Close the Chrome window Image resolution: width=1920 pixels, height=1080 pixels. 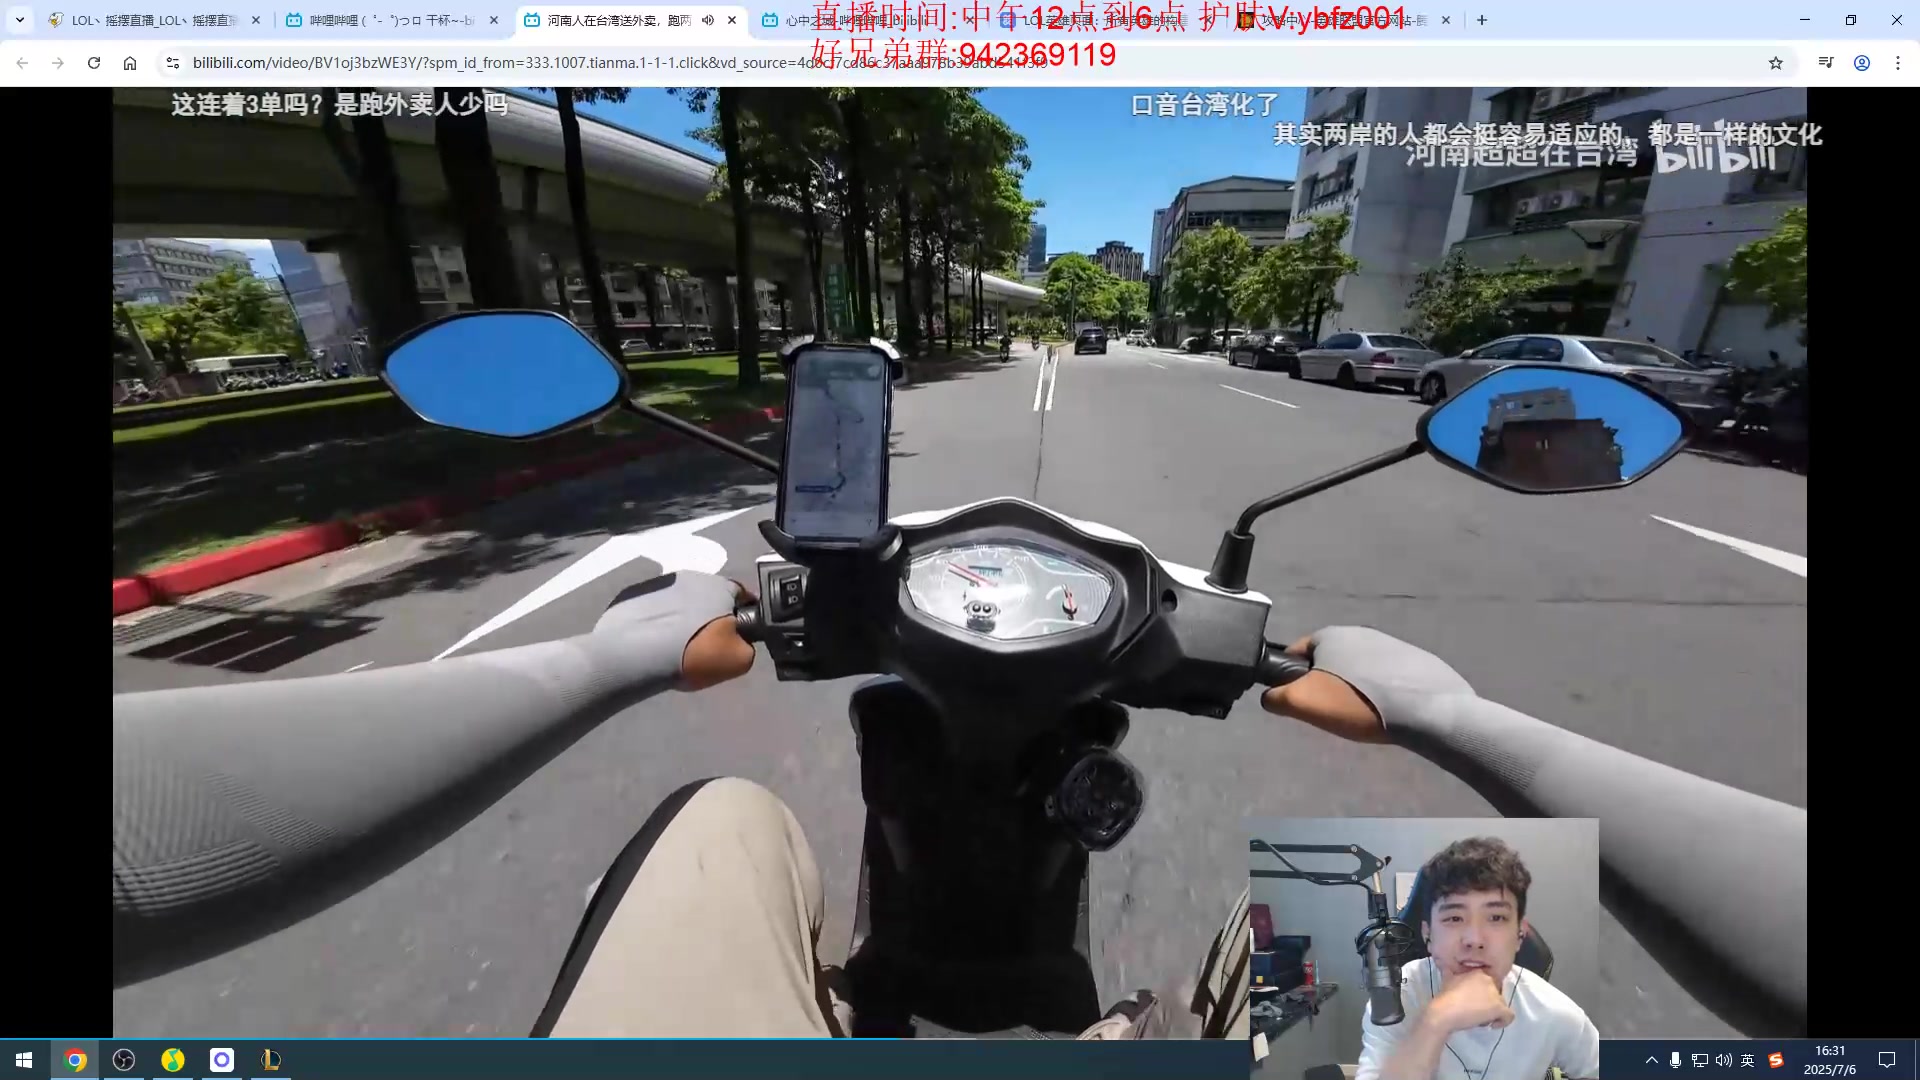tap(1897, 20)
